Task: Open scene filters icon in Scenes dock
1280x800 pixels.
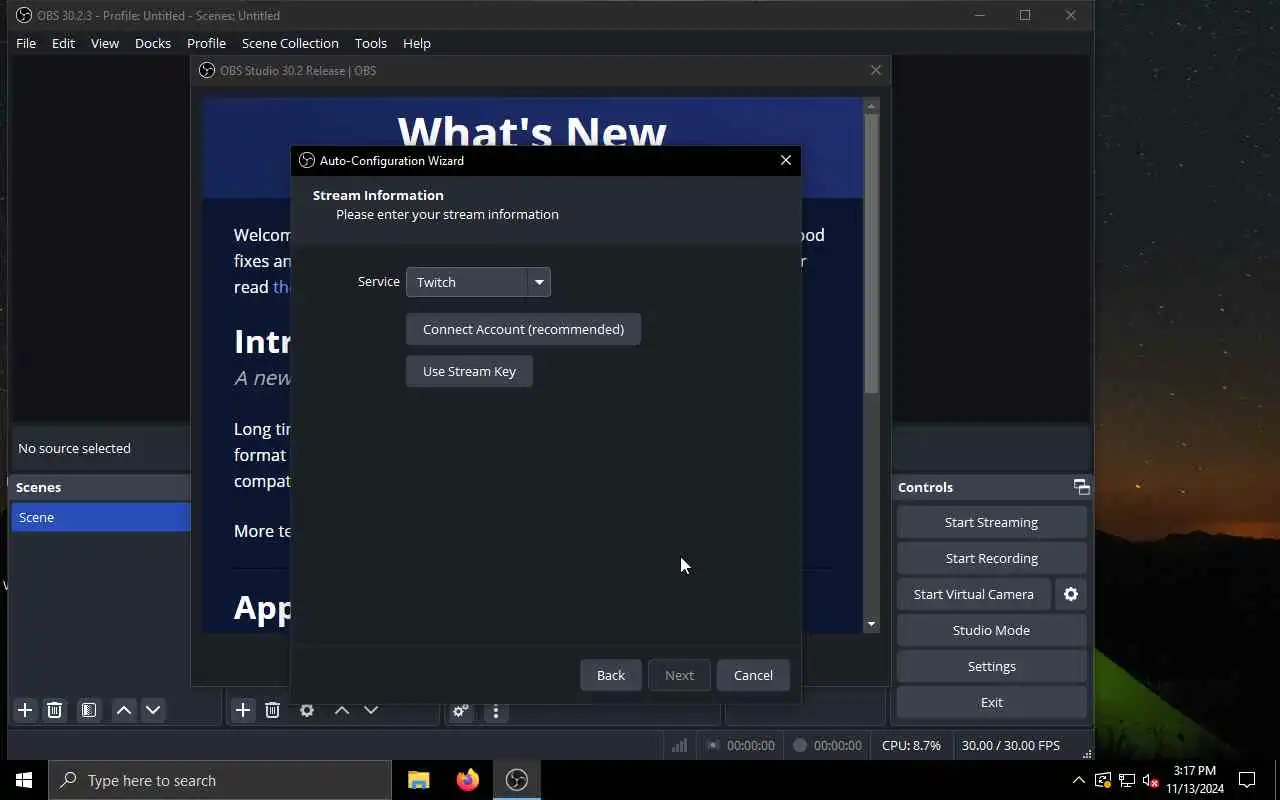Action: point(89,710)
